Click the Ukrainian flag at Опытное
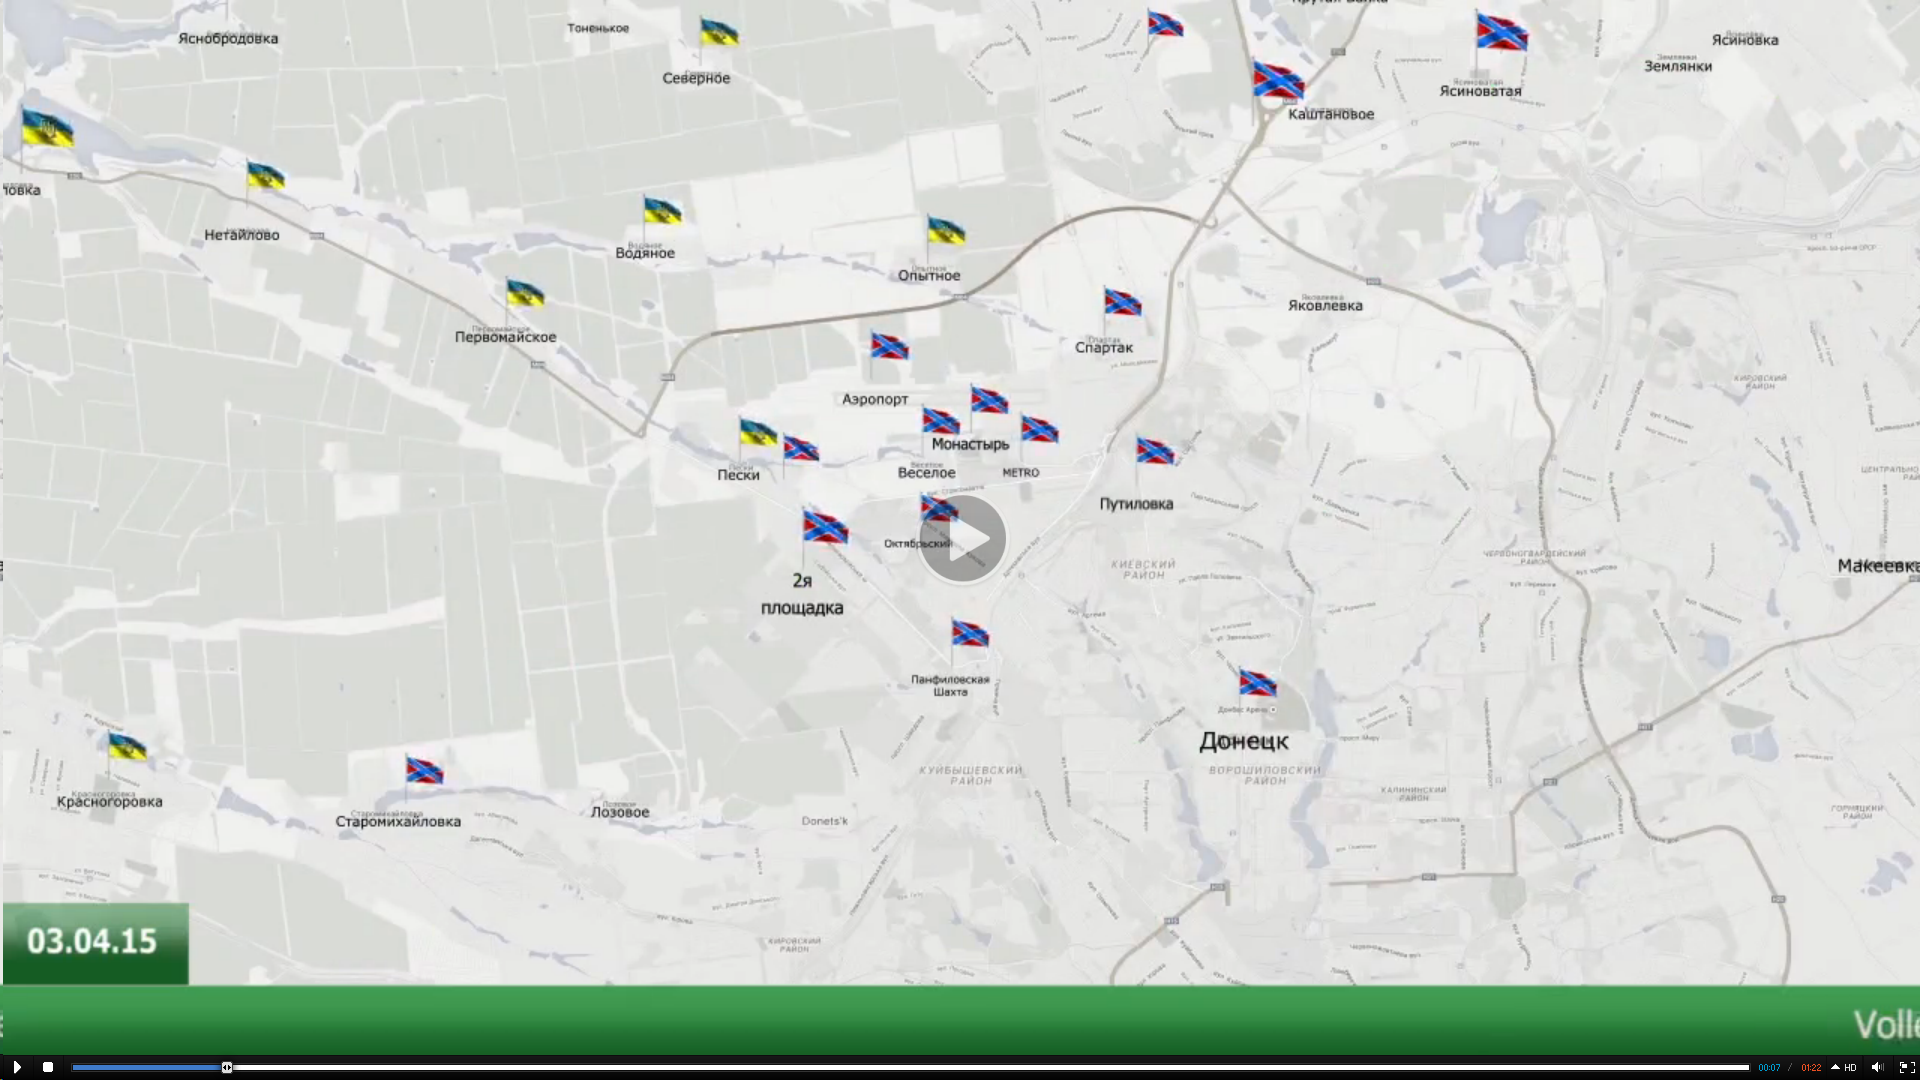This screenshot has height=1080, width=1920. click(x=945, y=232)
